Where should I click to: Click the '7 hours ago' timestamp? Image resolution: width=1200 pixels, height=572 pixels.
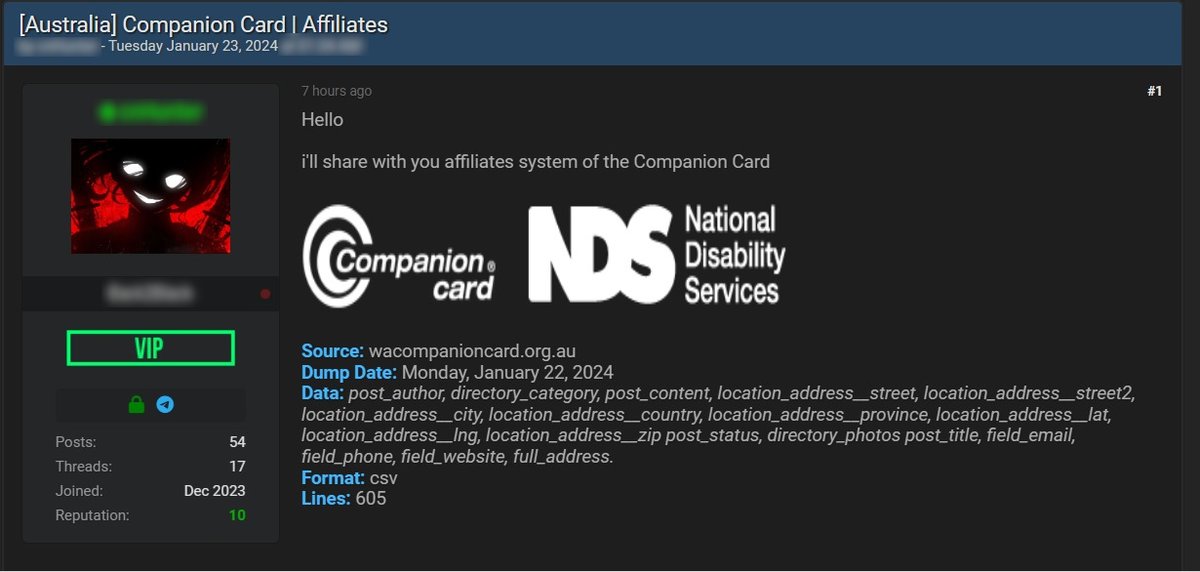(x=337, y=91)
